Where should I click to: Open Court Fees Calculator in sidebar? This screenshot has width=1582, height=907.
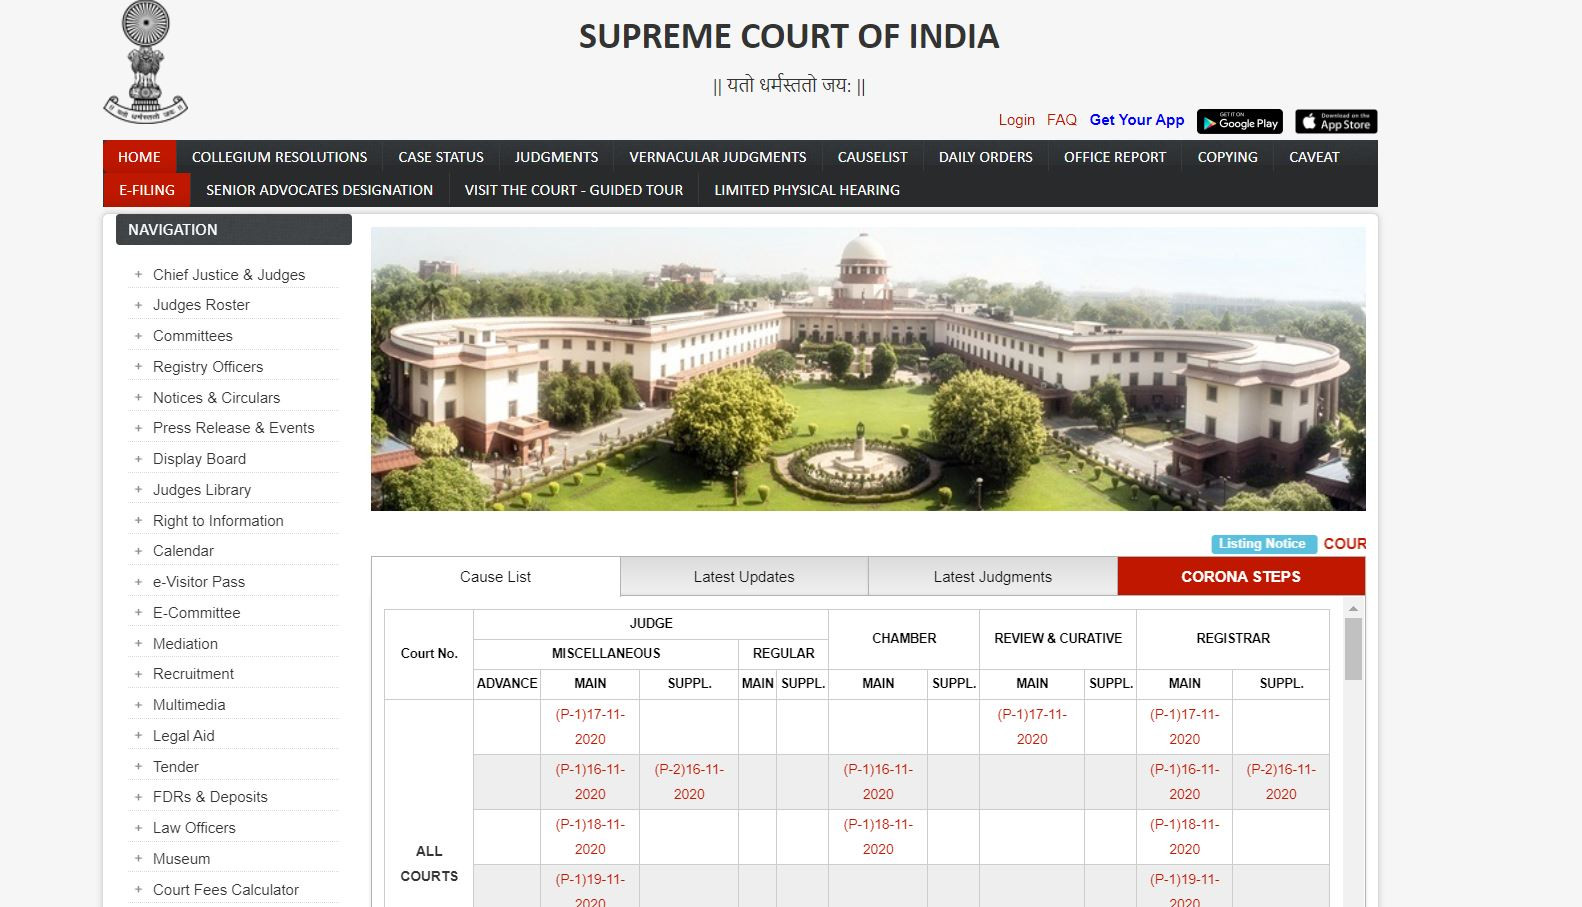pos(225,890)
